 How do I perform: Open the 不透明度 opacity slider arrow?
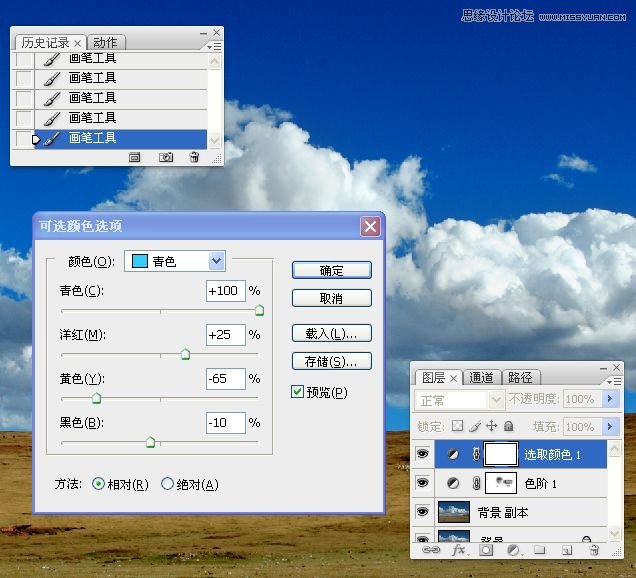point(610,399)
